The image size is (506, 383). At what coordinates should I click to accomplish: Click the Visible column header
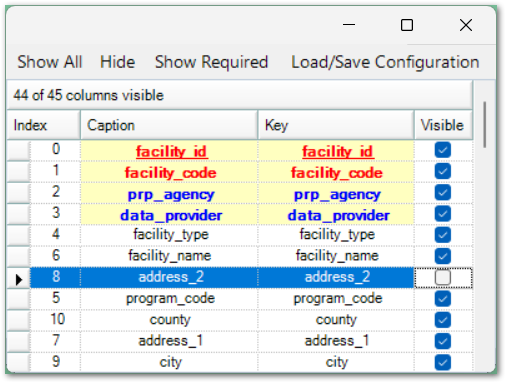click(443, 125)
